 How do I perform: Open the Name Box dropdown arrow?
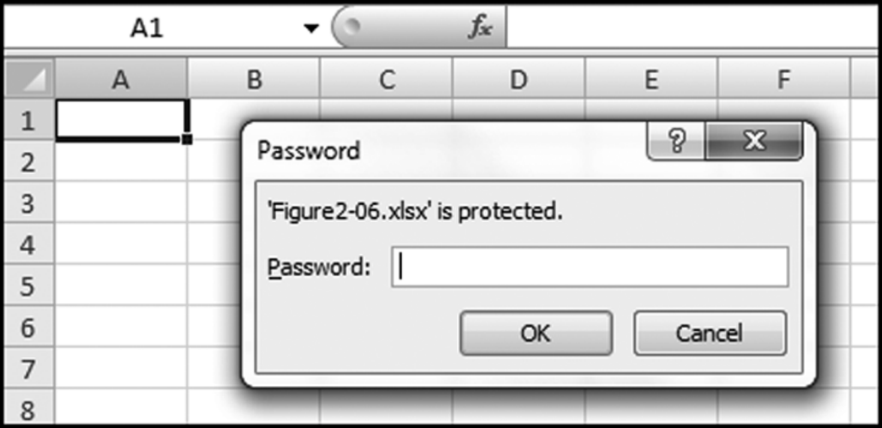310,29
